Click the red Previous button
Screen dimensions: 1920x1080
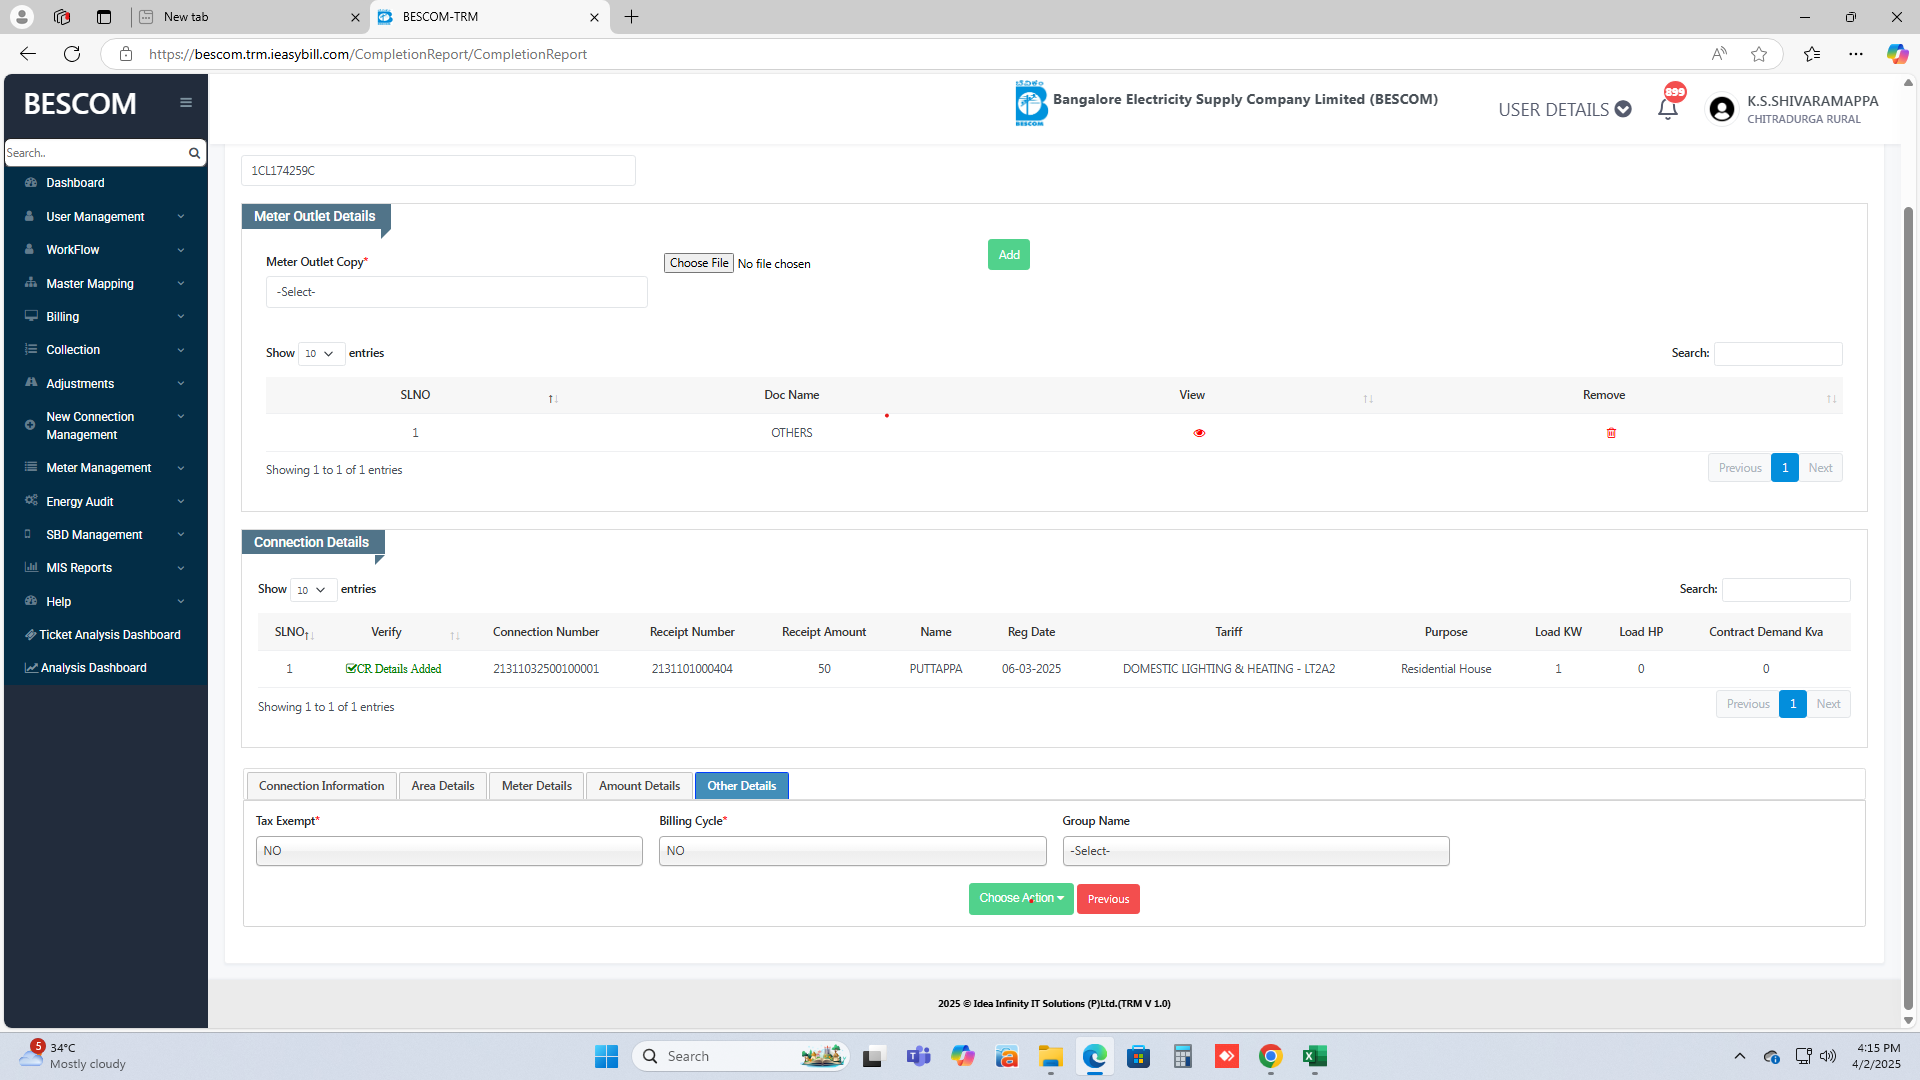[1108, 899]
